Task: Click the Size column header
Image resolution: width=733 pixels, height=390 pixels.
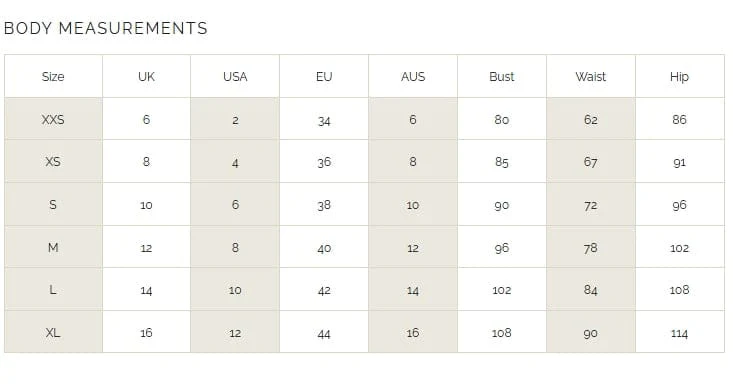Action: coord(53,77)
